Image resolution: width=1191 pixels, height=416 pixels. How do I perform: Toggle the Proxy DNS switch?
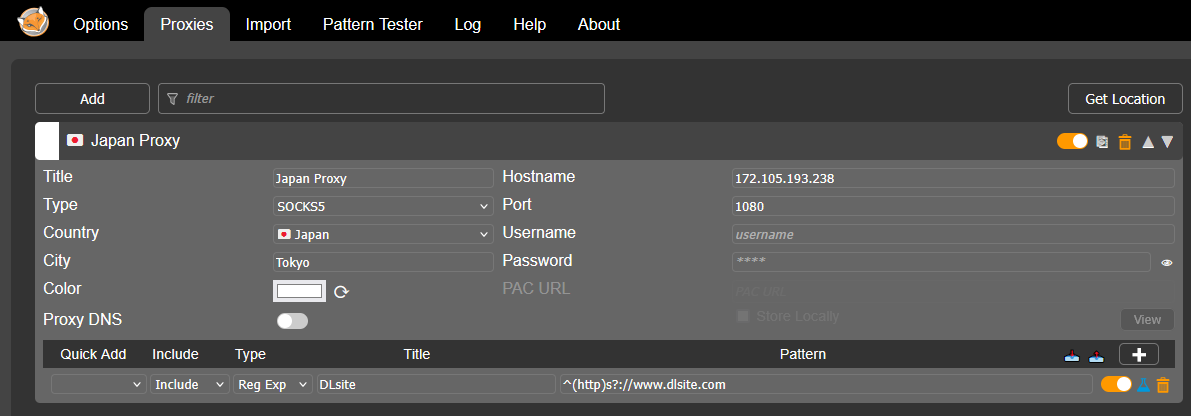point(292,321)
